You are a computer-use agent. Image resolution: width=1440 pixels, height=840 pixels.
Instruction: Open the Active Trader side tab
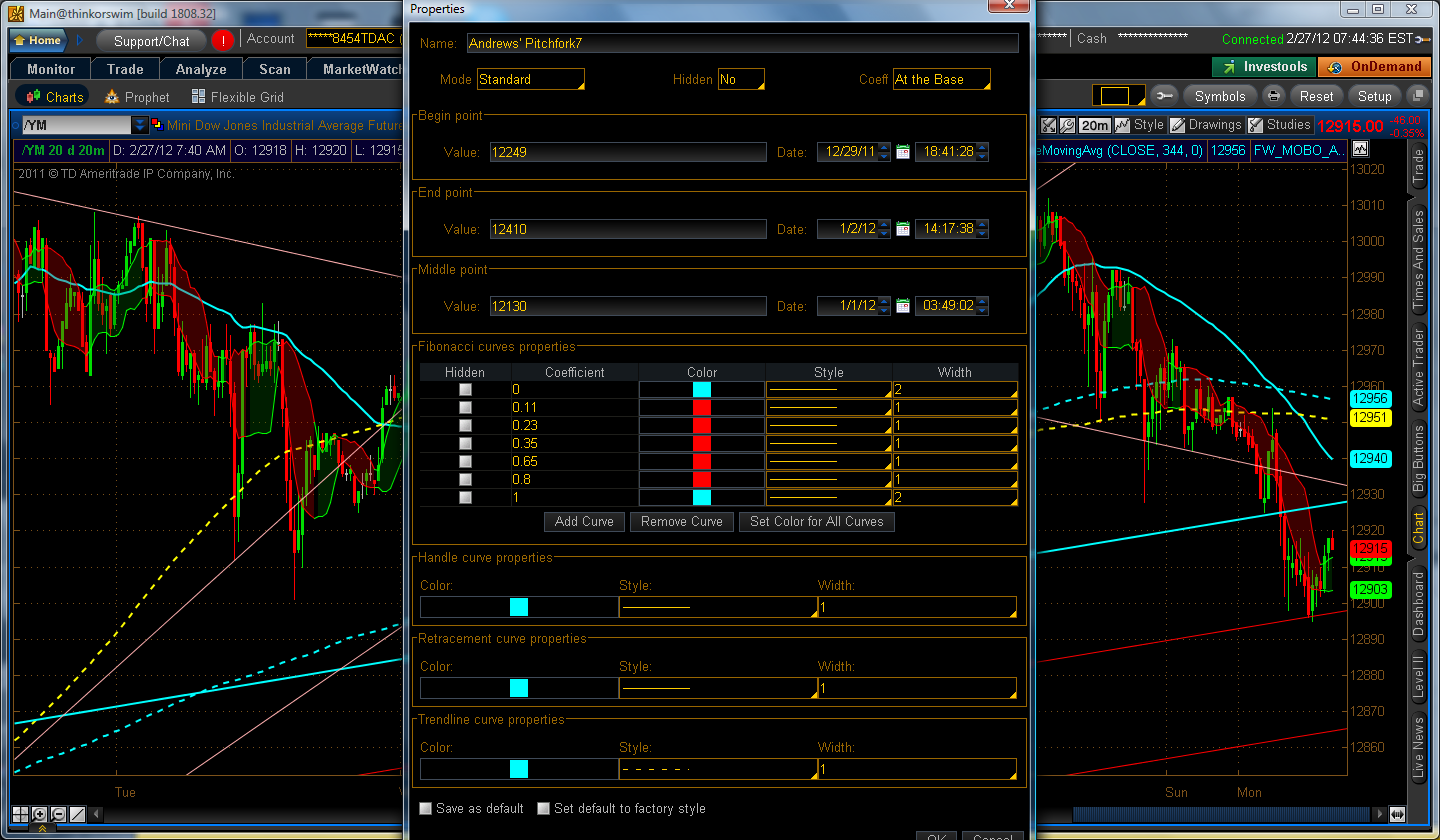pyautogui.click(x=1418, y=367)
